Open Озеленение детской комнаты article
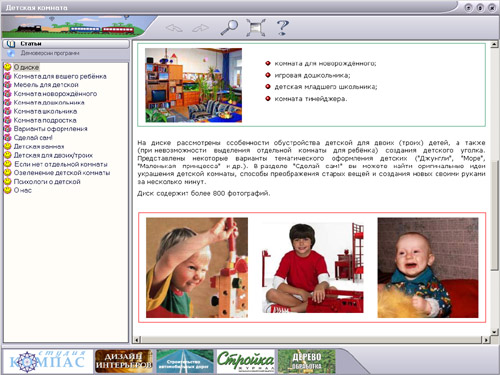 [62, 173]
